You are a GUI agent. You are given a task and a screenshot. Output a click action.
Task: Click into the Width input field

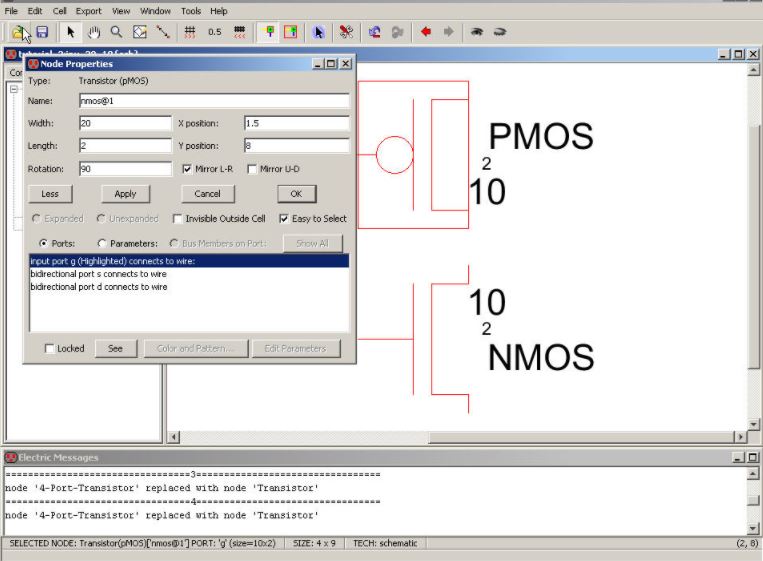tap(124, 123)
